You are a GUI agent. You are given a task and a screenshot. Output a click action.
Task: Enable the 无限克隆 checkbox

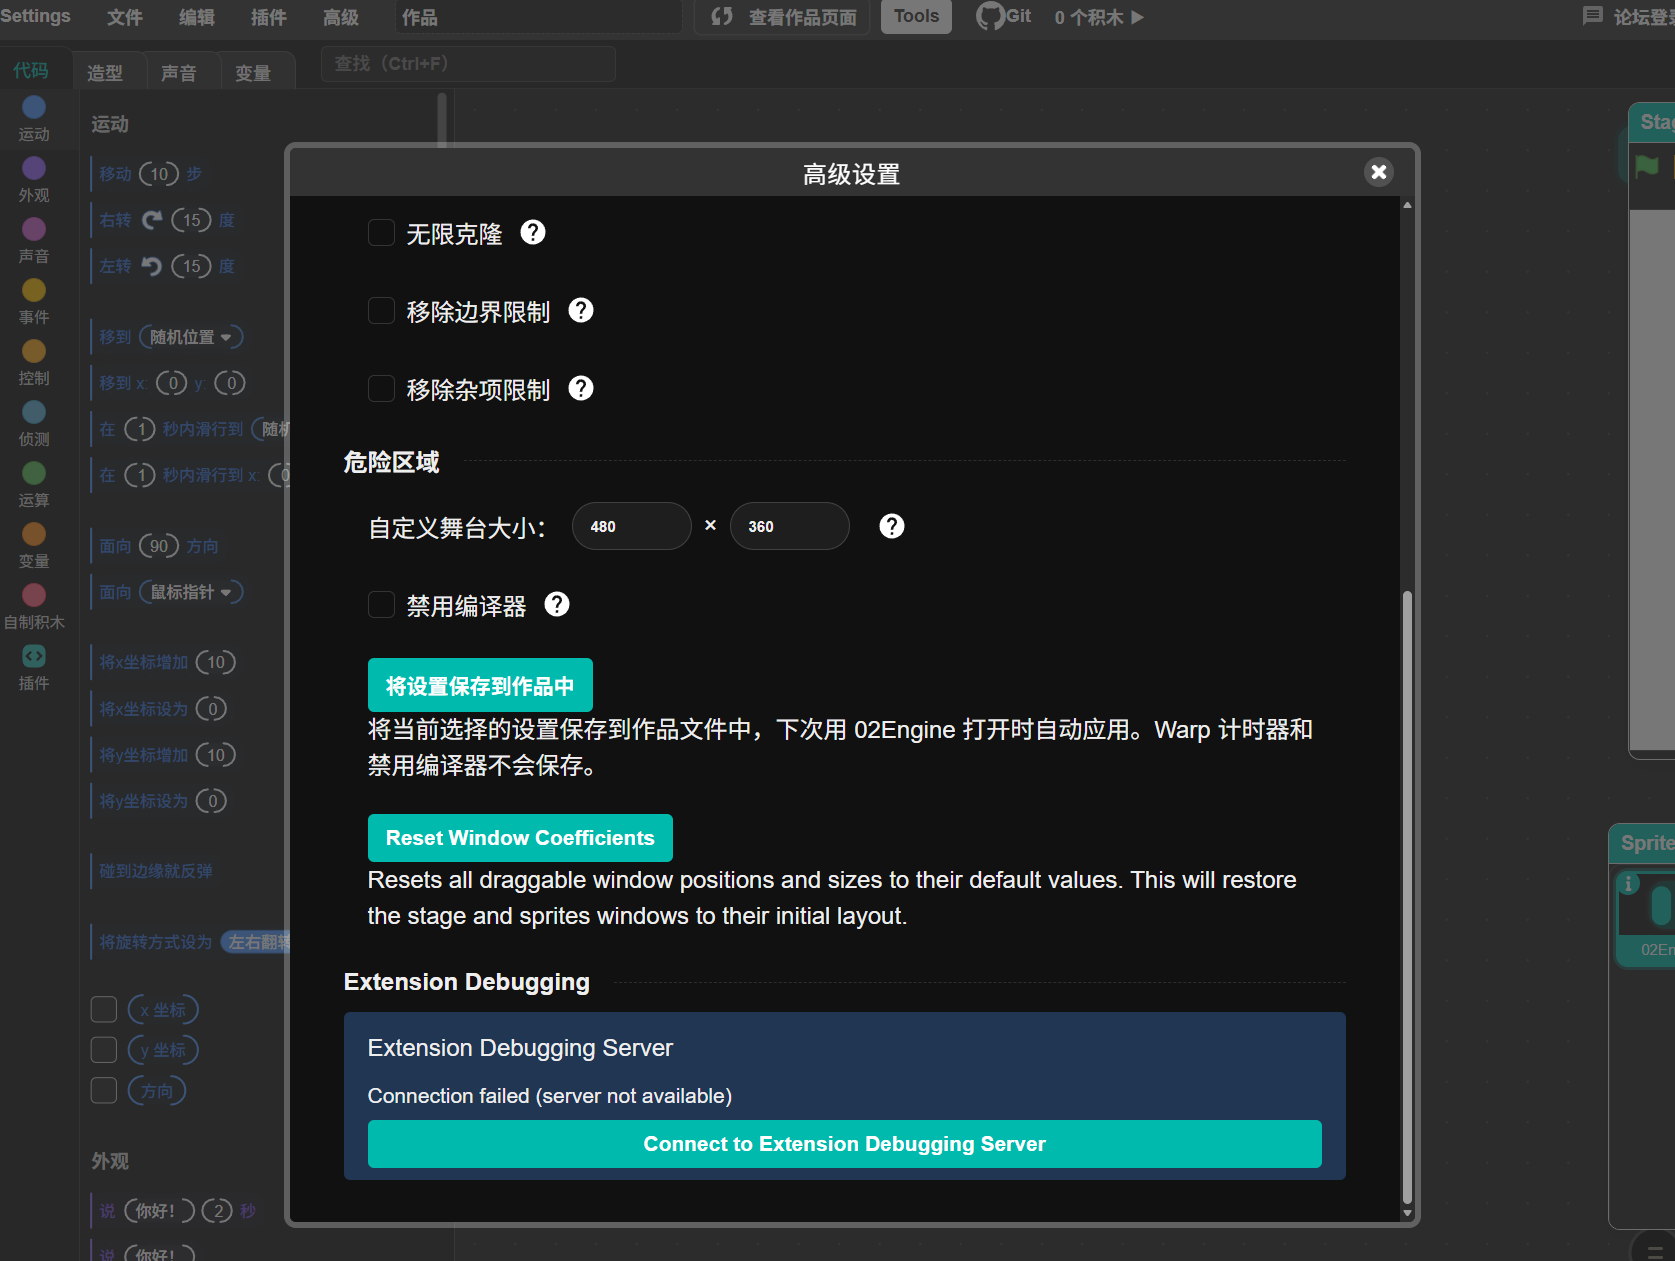click(x=381, y=233)
